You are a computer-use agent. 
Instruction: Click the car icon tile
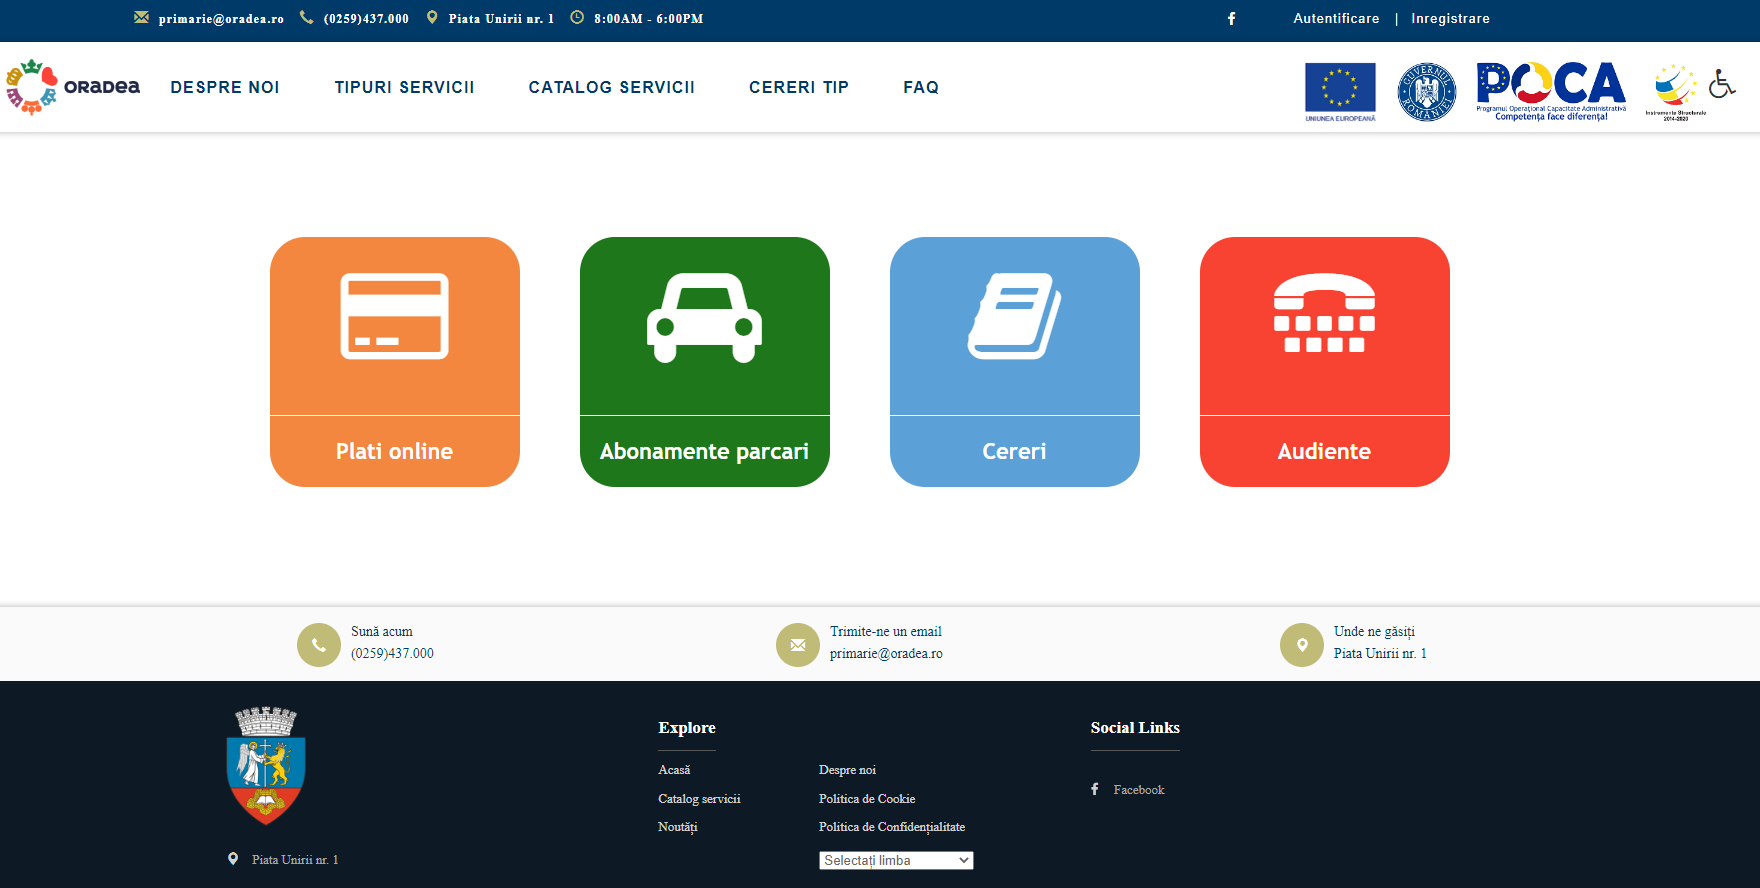pyautogui.click(x=705, y=317)
